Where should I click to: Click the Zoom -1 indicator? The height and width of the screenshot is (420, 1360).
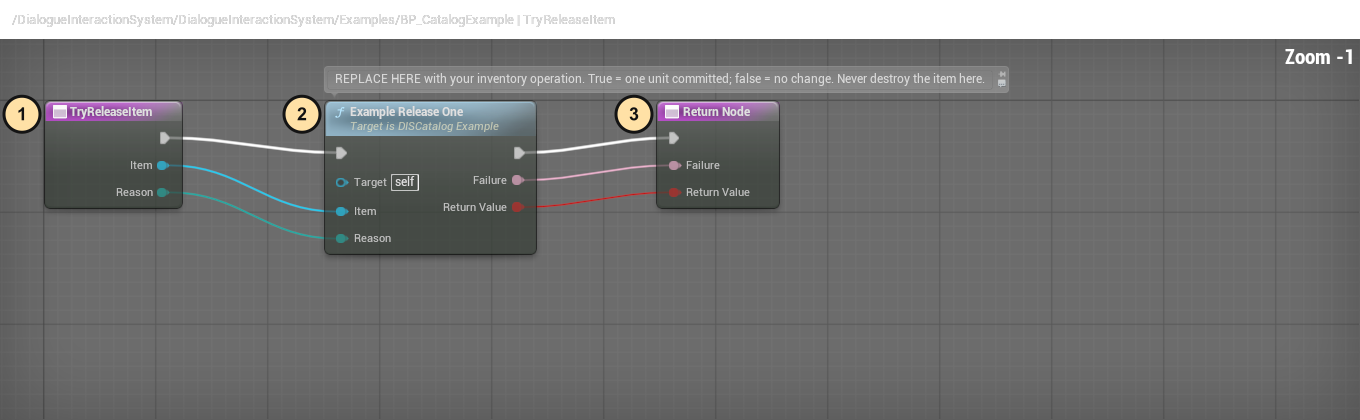(x=1319, y=58)
